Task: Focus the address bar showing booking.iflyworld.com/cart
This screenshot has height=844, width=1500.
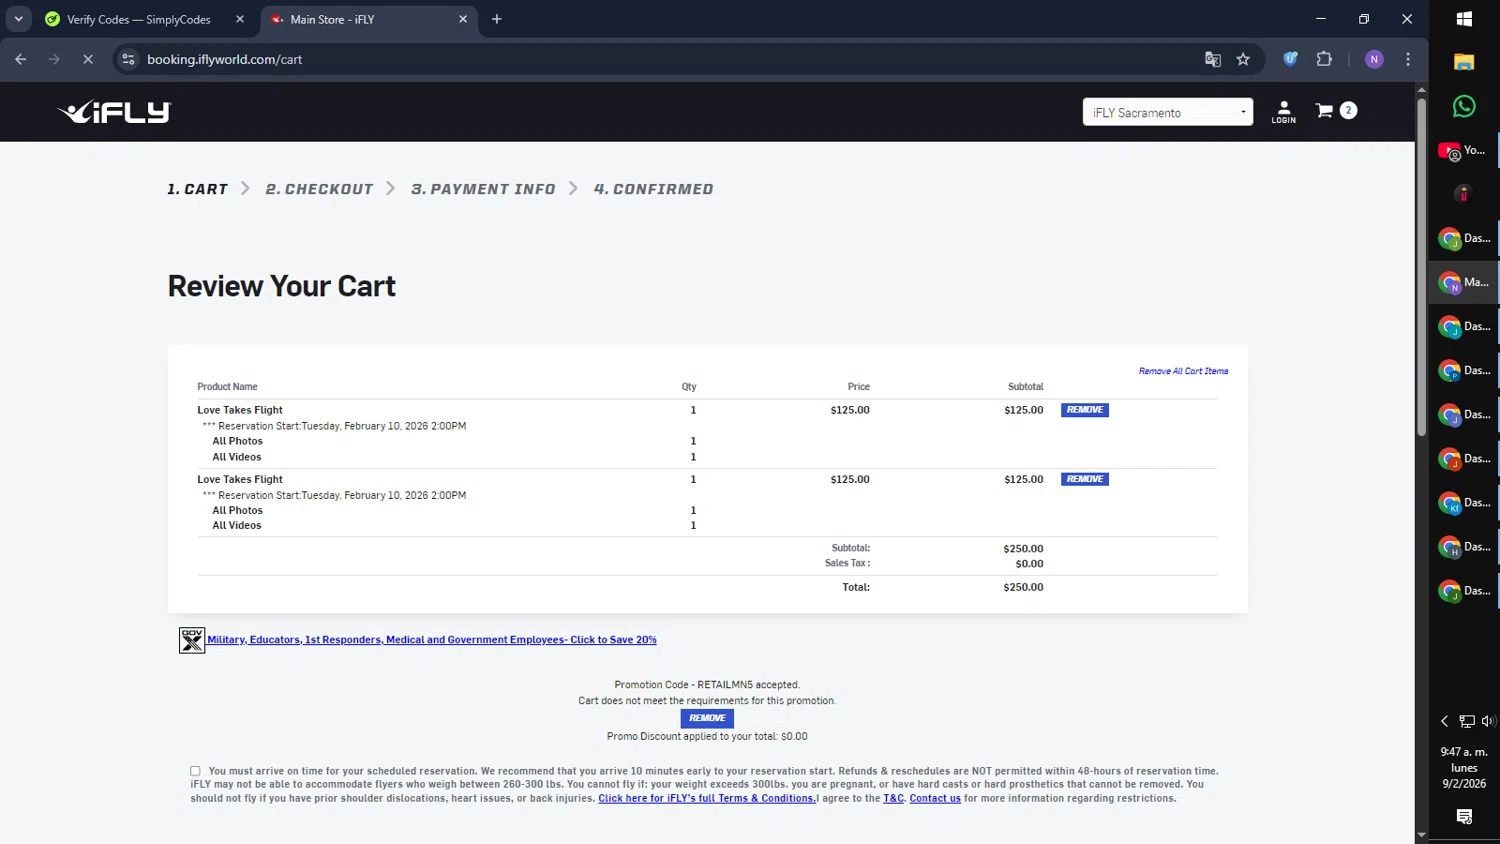Action: [x=660, y=59]
